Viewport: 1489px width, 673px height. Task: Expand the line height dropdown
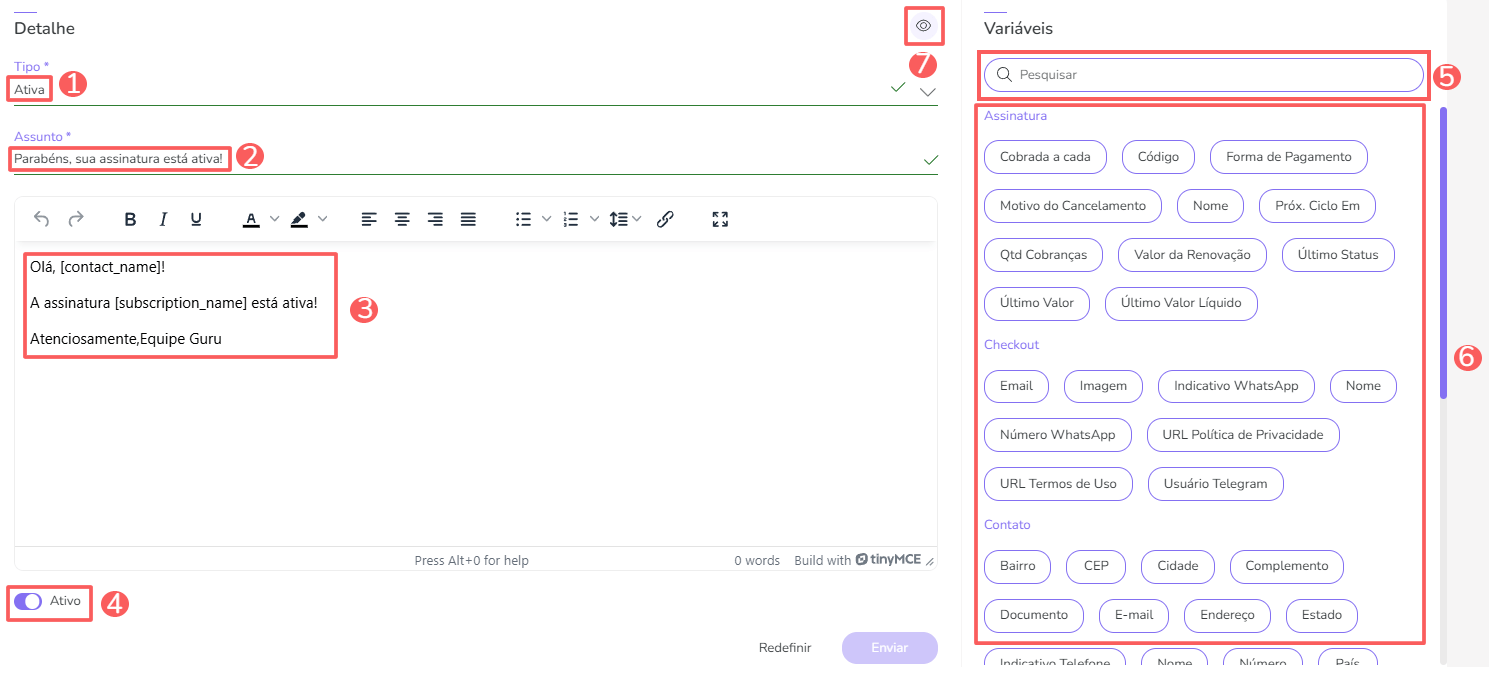(x=636, y=219)
